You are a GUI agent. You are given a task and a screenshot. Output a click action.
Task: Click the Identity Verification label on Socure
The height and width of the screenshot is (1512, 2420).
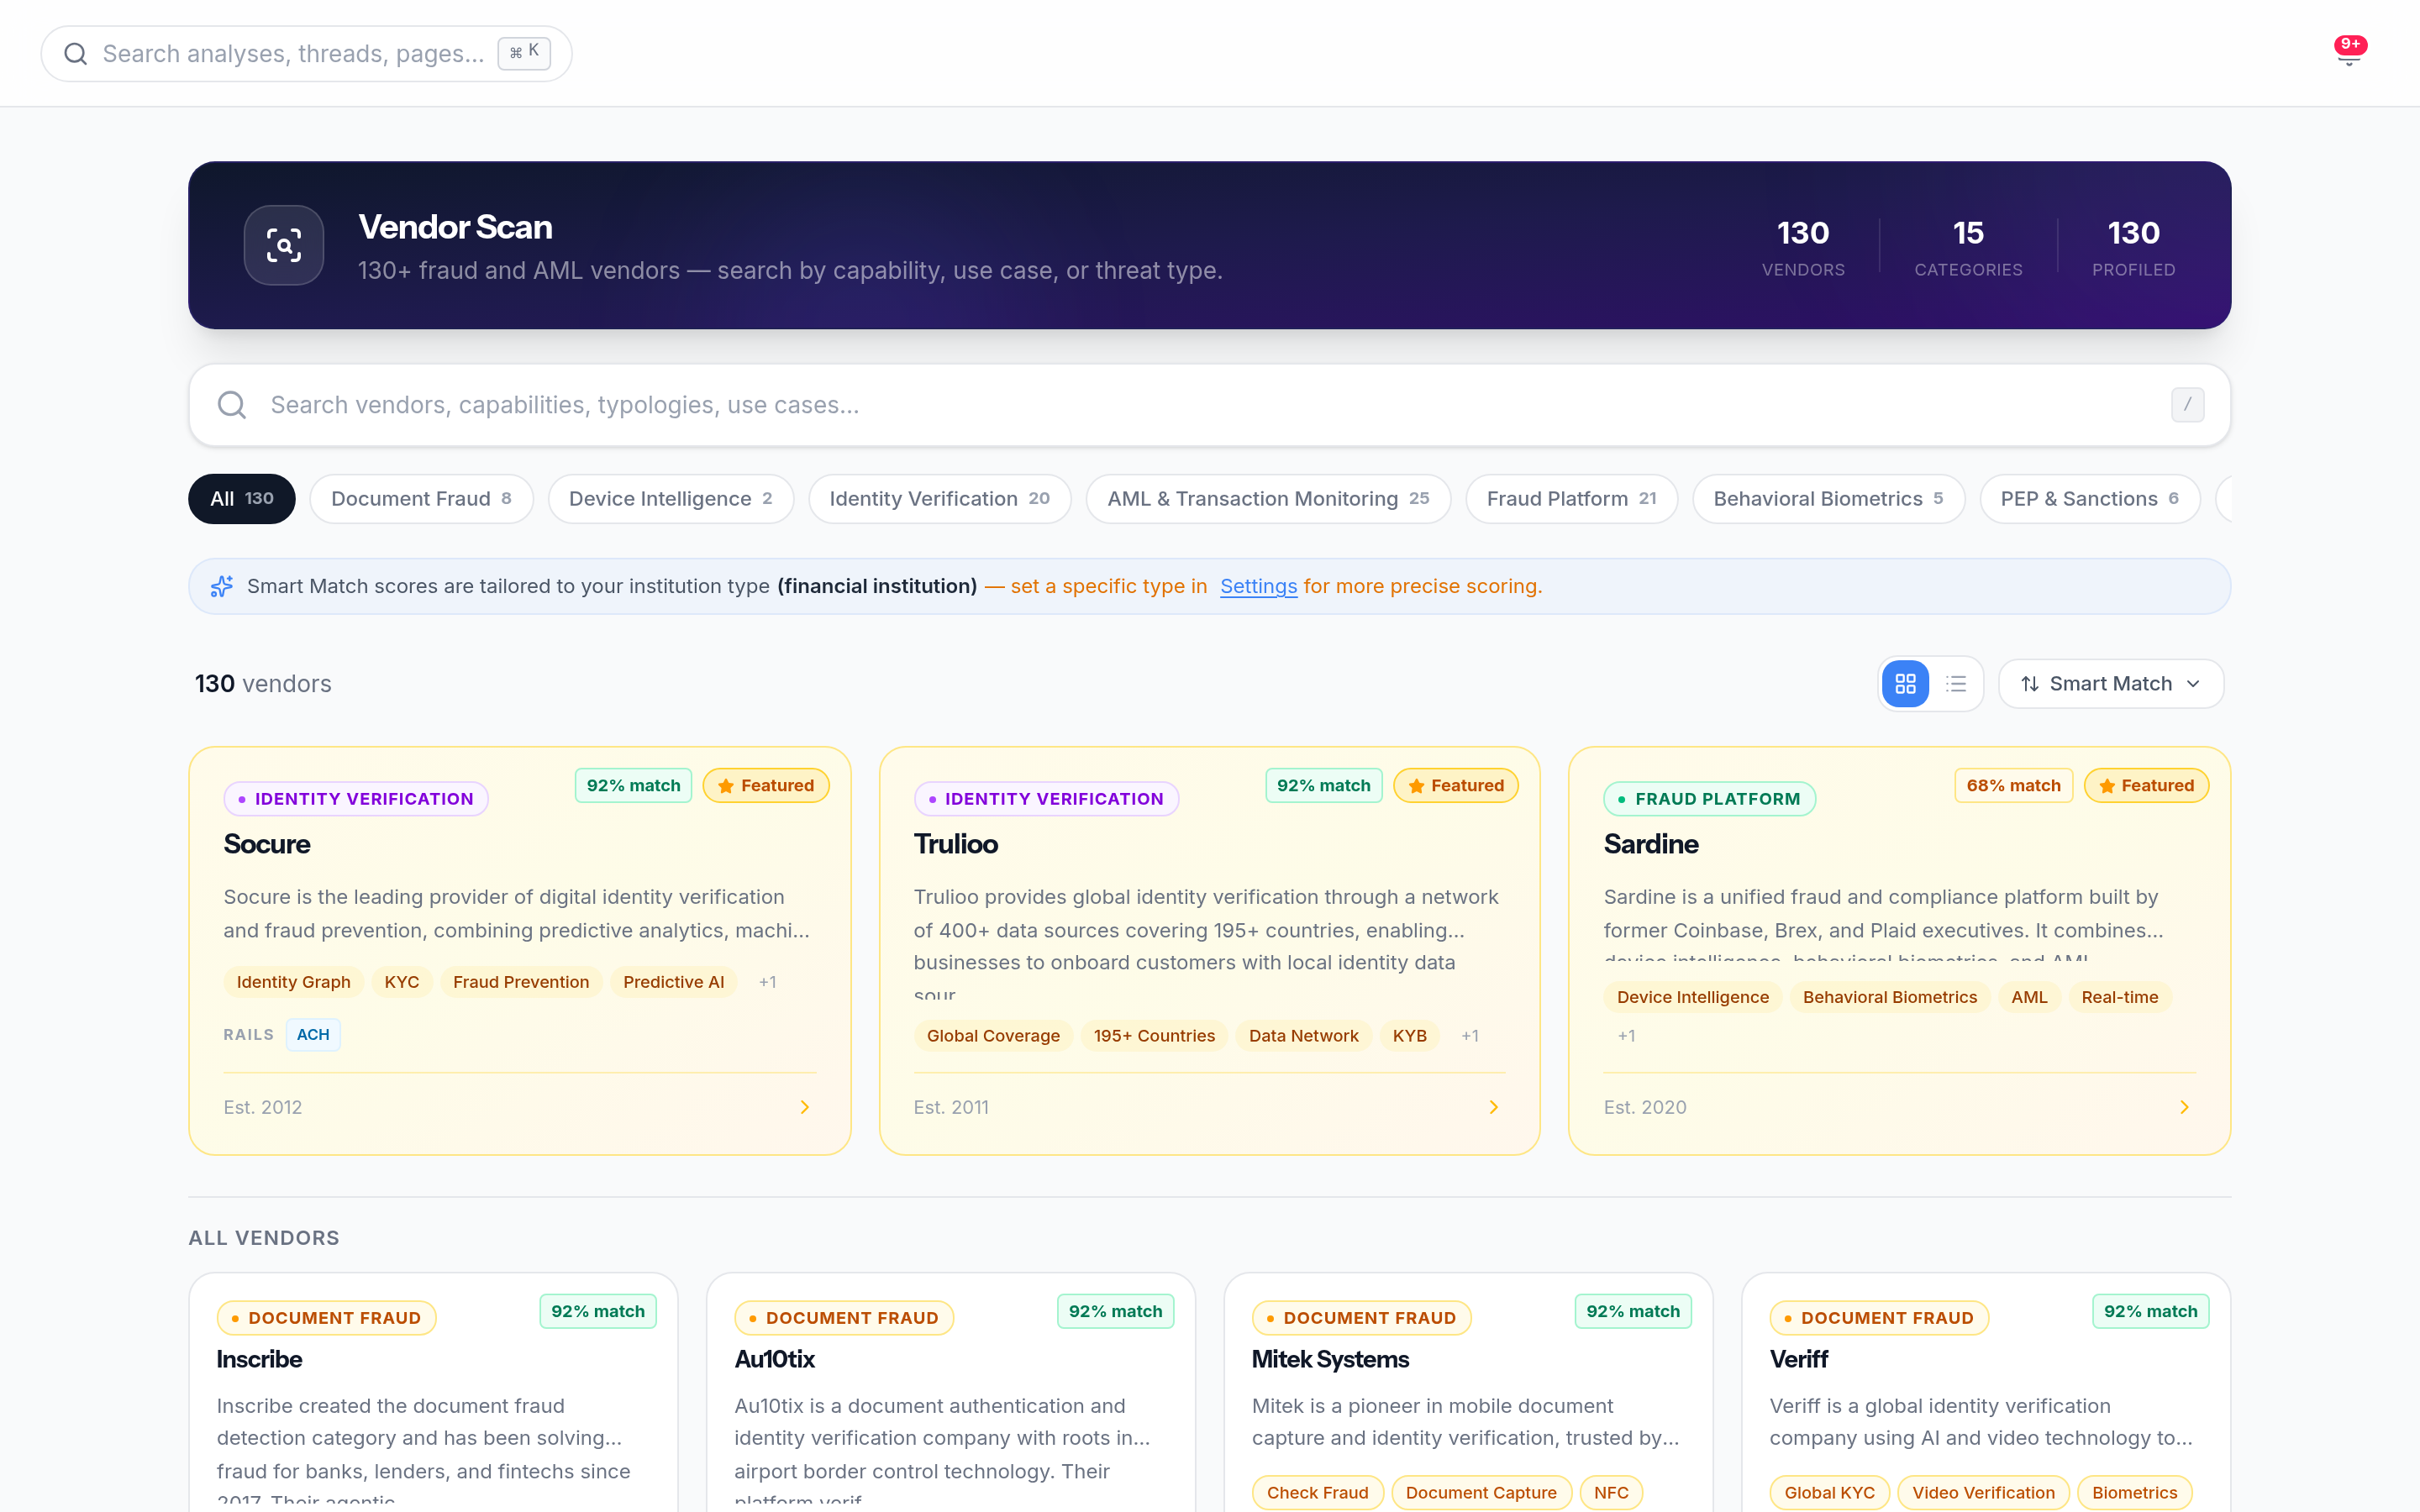pos(356,799)
